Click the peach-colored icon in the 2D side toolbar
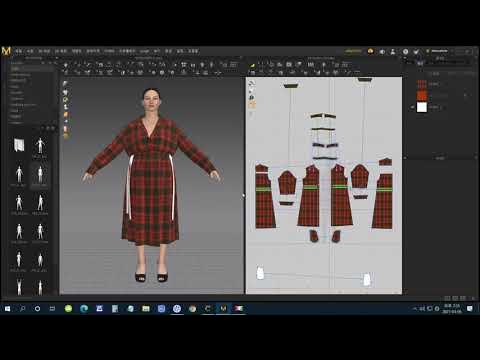This screenshot has height=360, width=480. [252, 104]
